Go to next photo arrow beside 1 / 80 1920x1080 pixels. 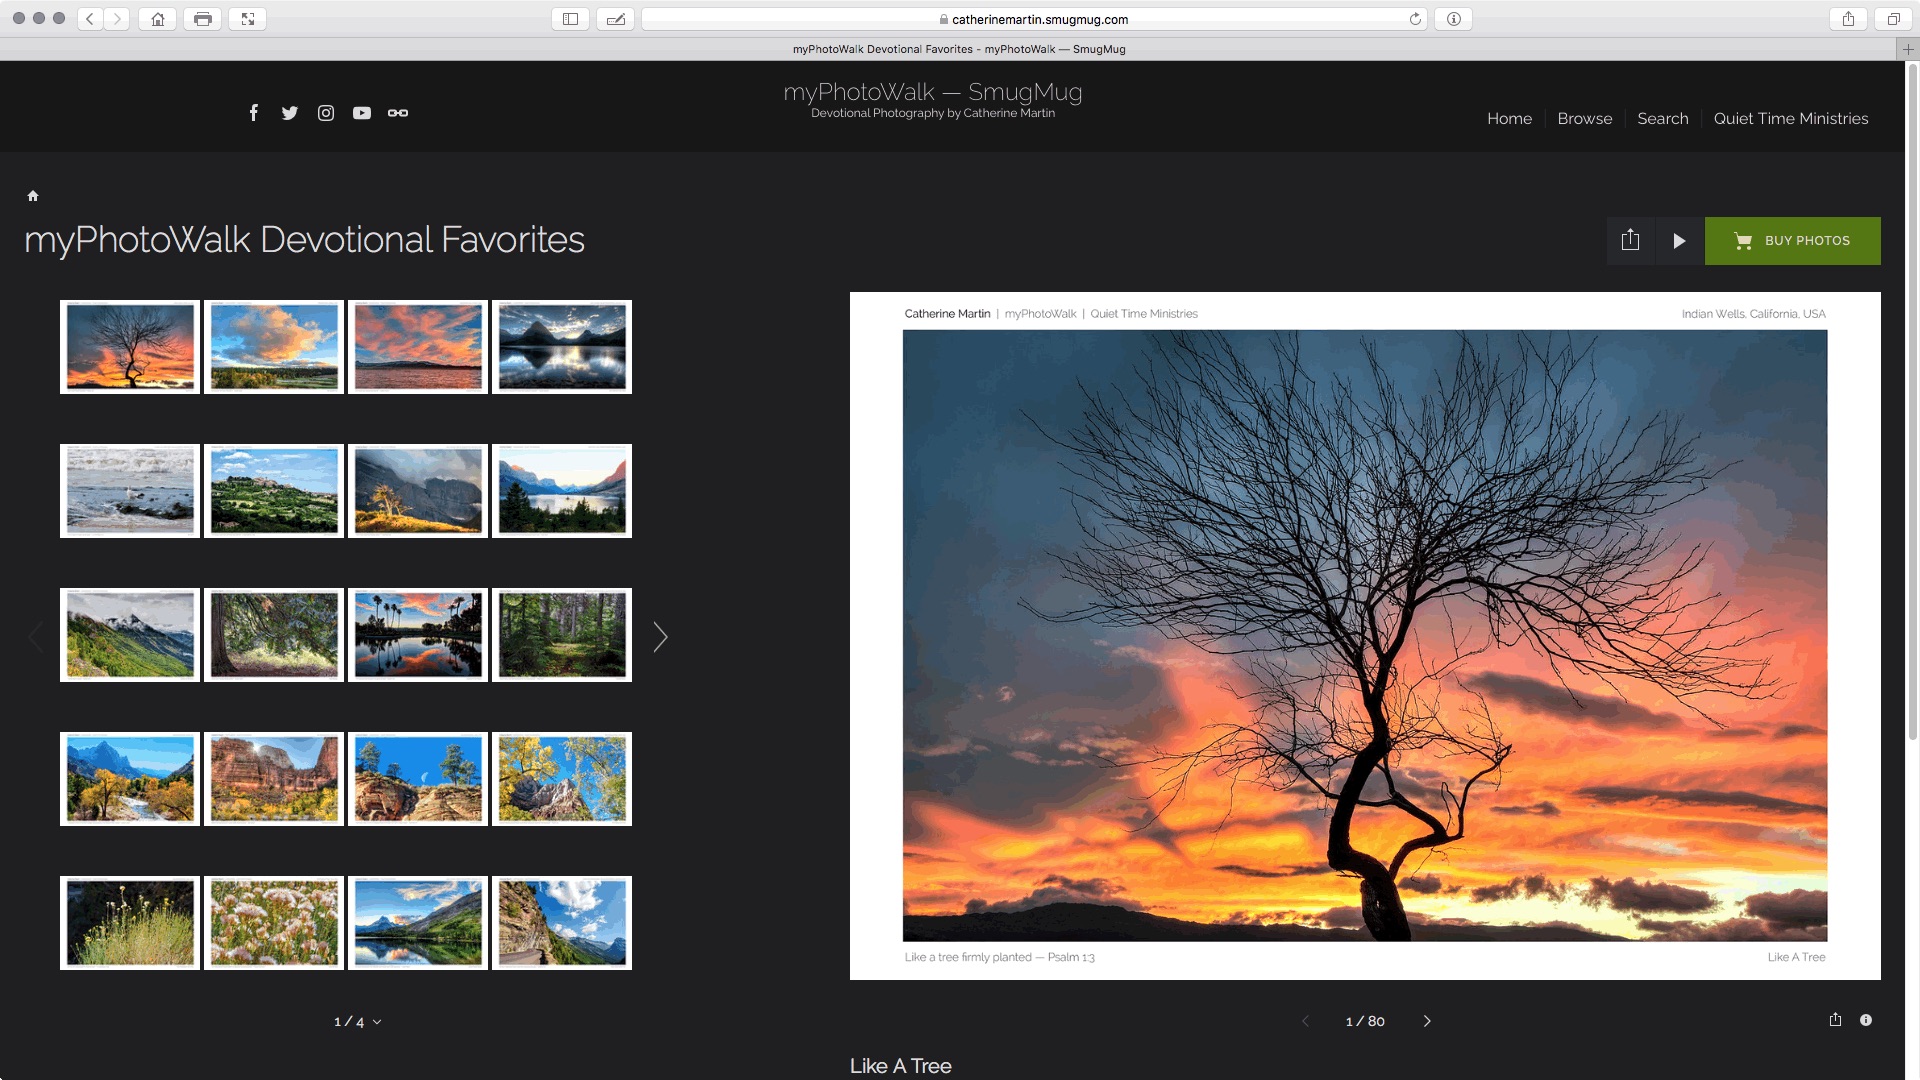1427,1021
